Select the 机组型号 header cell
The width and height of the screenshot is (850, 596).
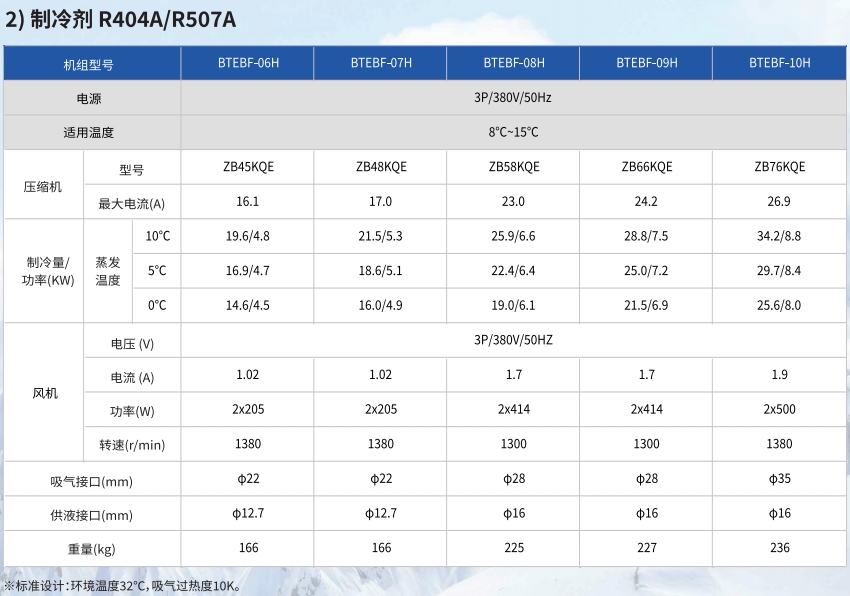pos(90,64)
